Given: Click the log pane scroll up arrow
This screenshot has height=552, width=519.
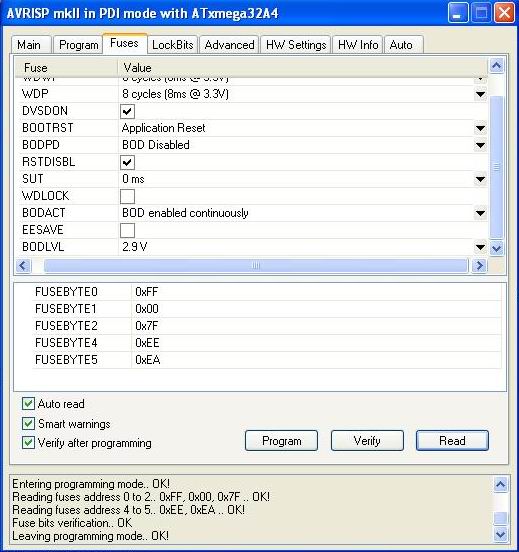Looking at the screenshot, I should 500,485.
